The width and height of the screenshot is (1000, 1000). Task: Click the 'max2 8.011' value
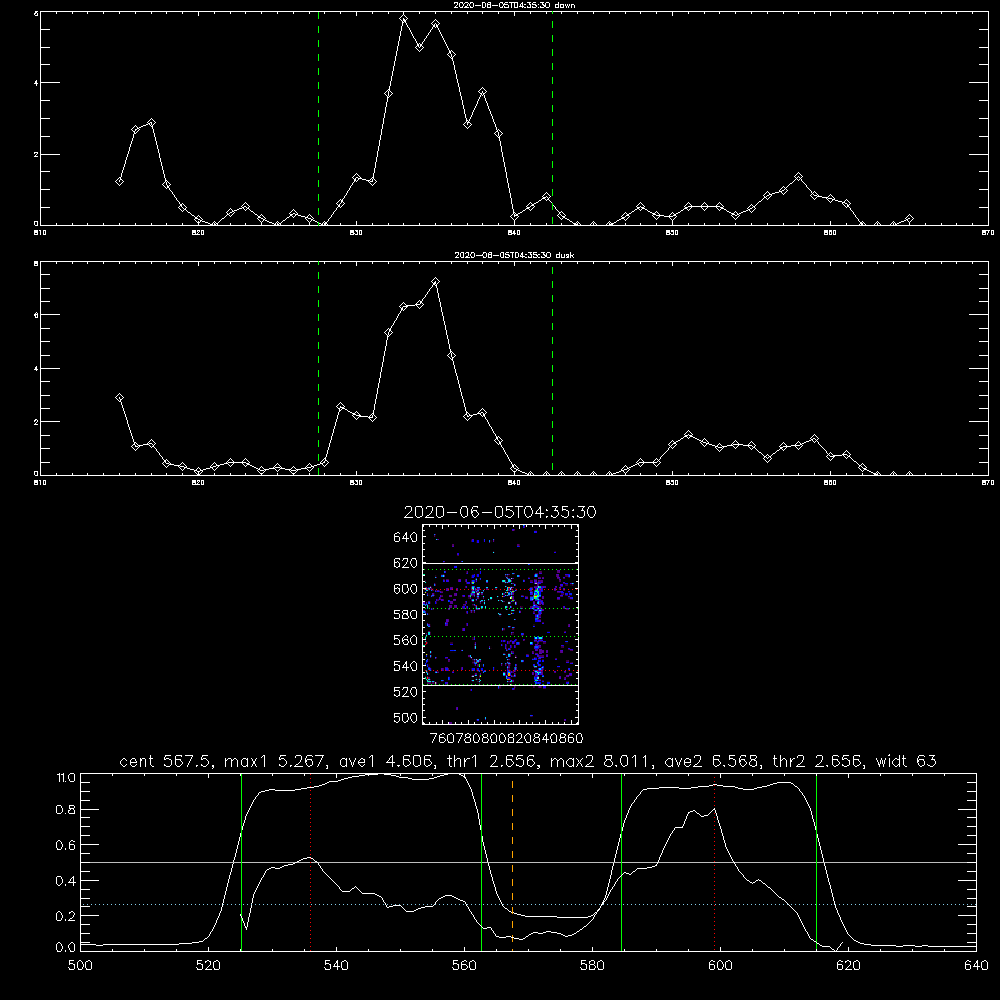click(601, 761)
